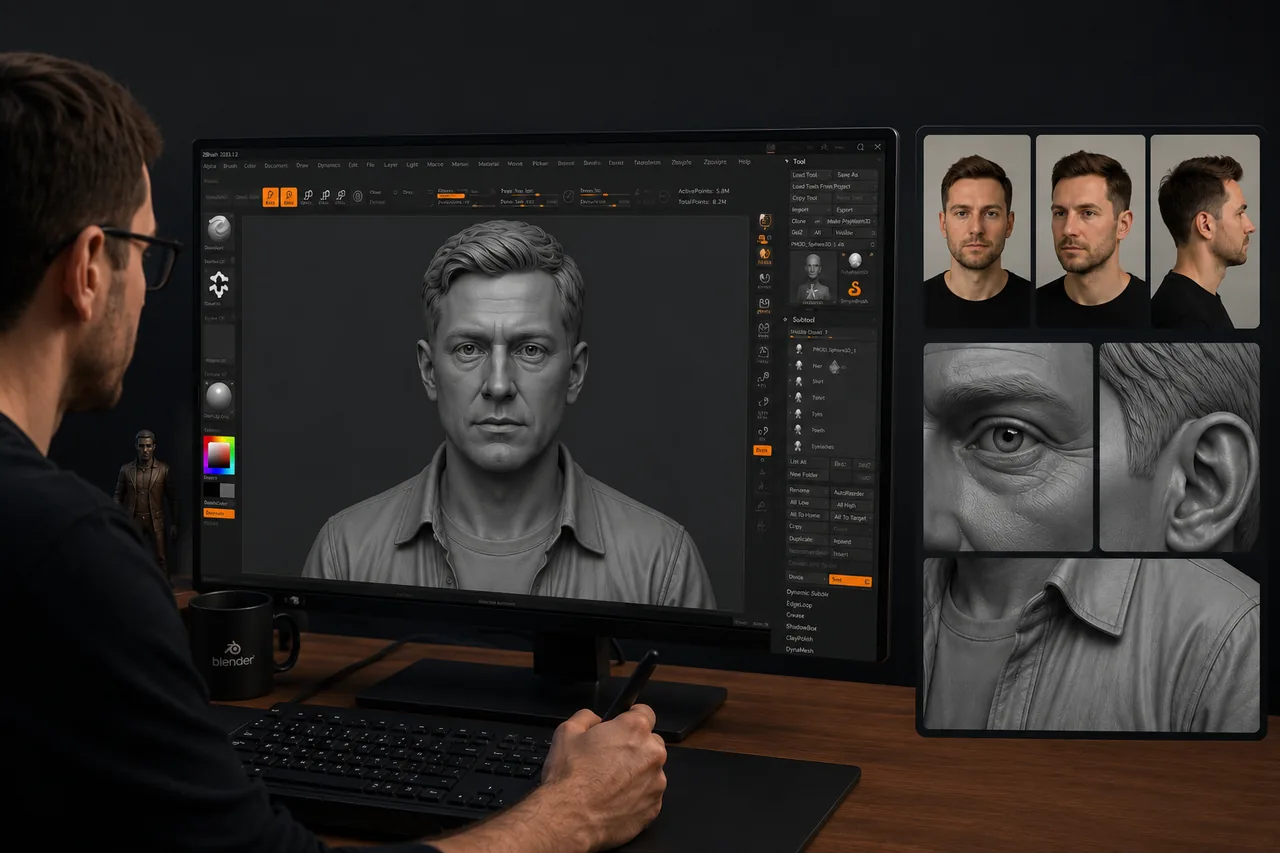
Task: Toggle the orange labeled button on right viewport shelf
Action: click(x=762, y=450)
